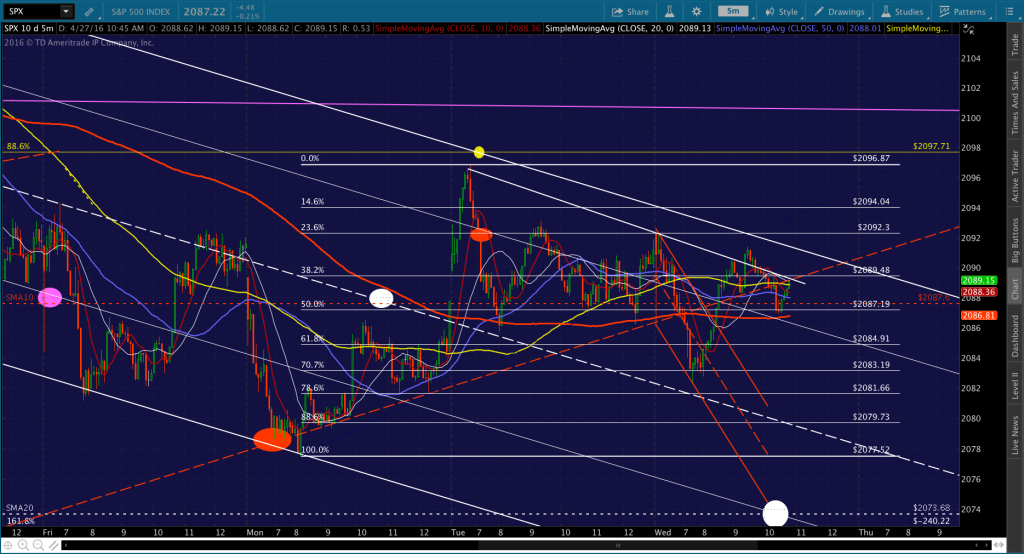Click the $2073.68 label at lower right
This screenshot has width=1024, height=554.
click(931, 508)
